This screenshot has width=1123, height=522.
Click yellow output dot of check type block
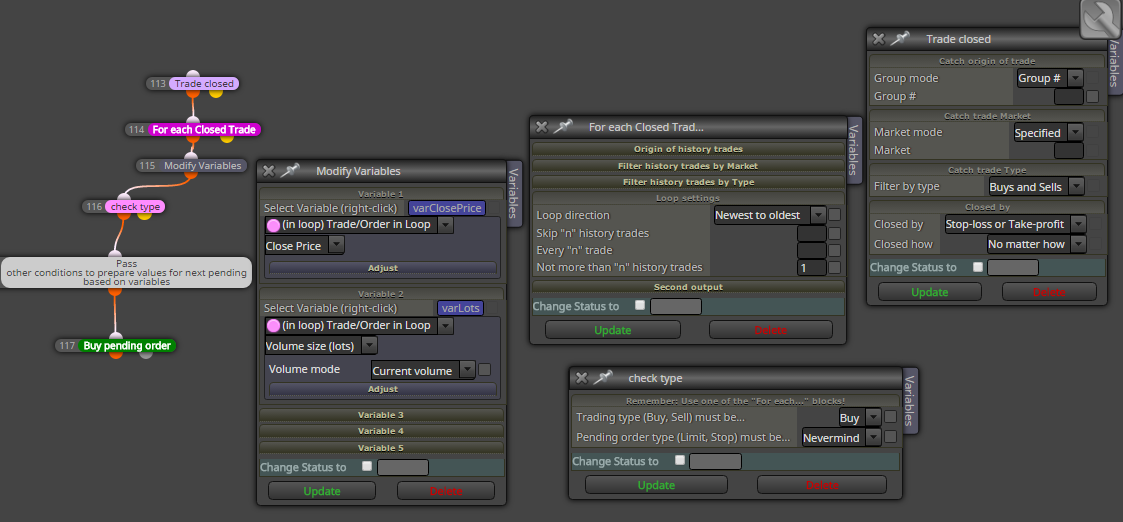point(144,216)
